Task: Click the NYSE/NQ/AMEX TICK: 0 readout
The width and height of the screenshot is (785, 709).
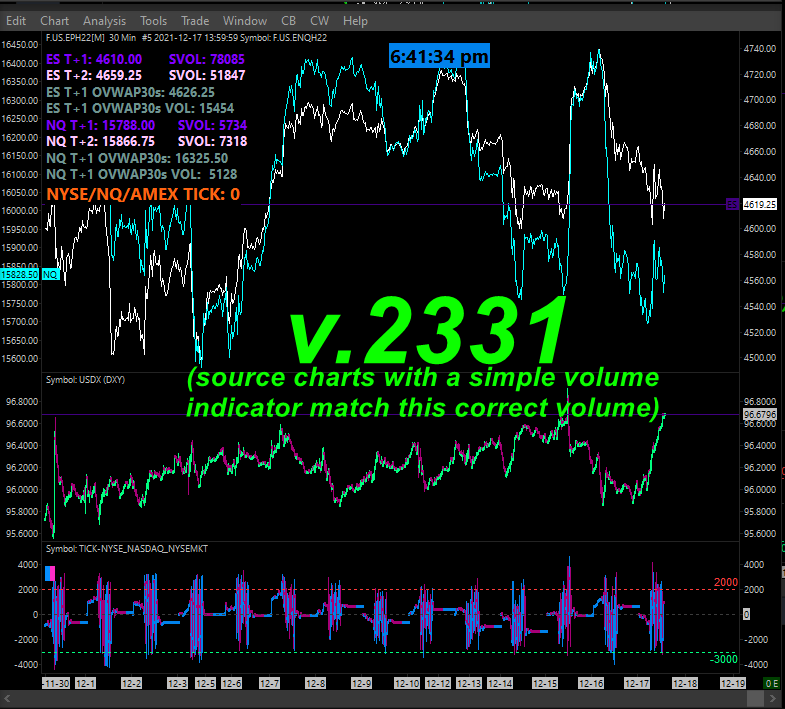Action: tap(143, 194)
